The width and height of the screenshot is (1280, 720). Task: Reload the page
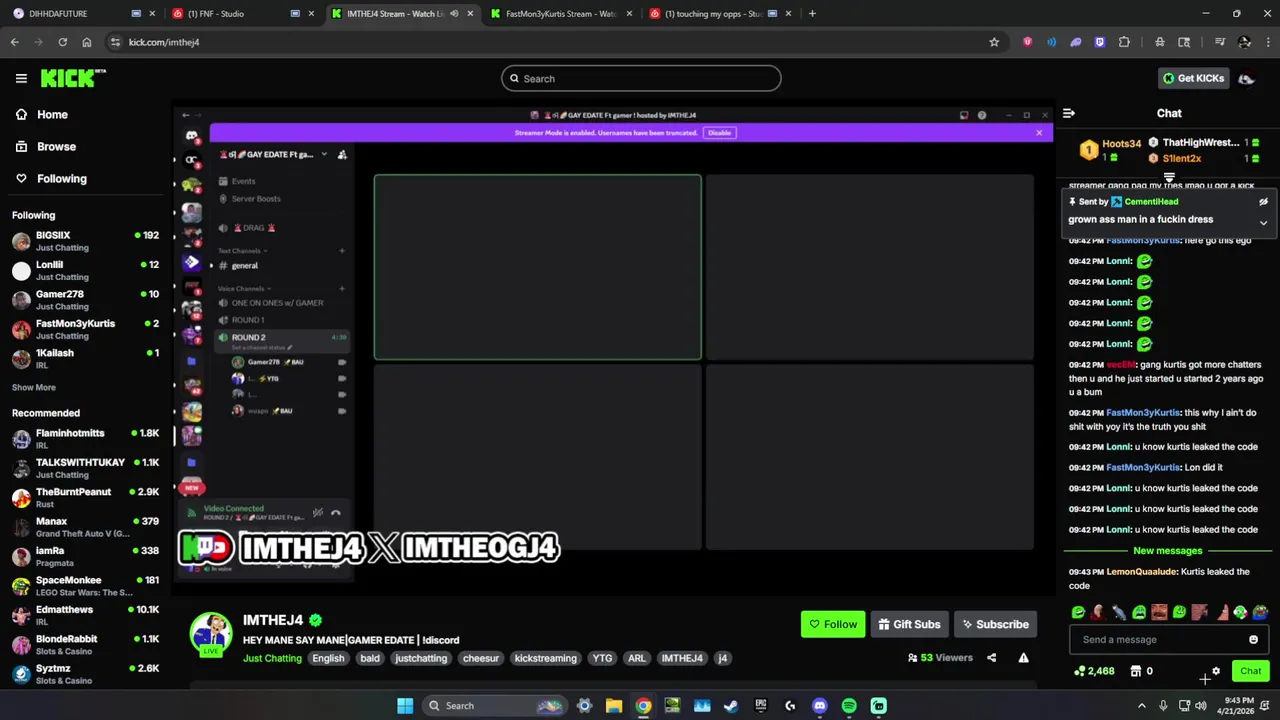coord(62,42)
